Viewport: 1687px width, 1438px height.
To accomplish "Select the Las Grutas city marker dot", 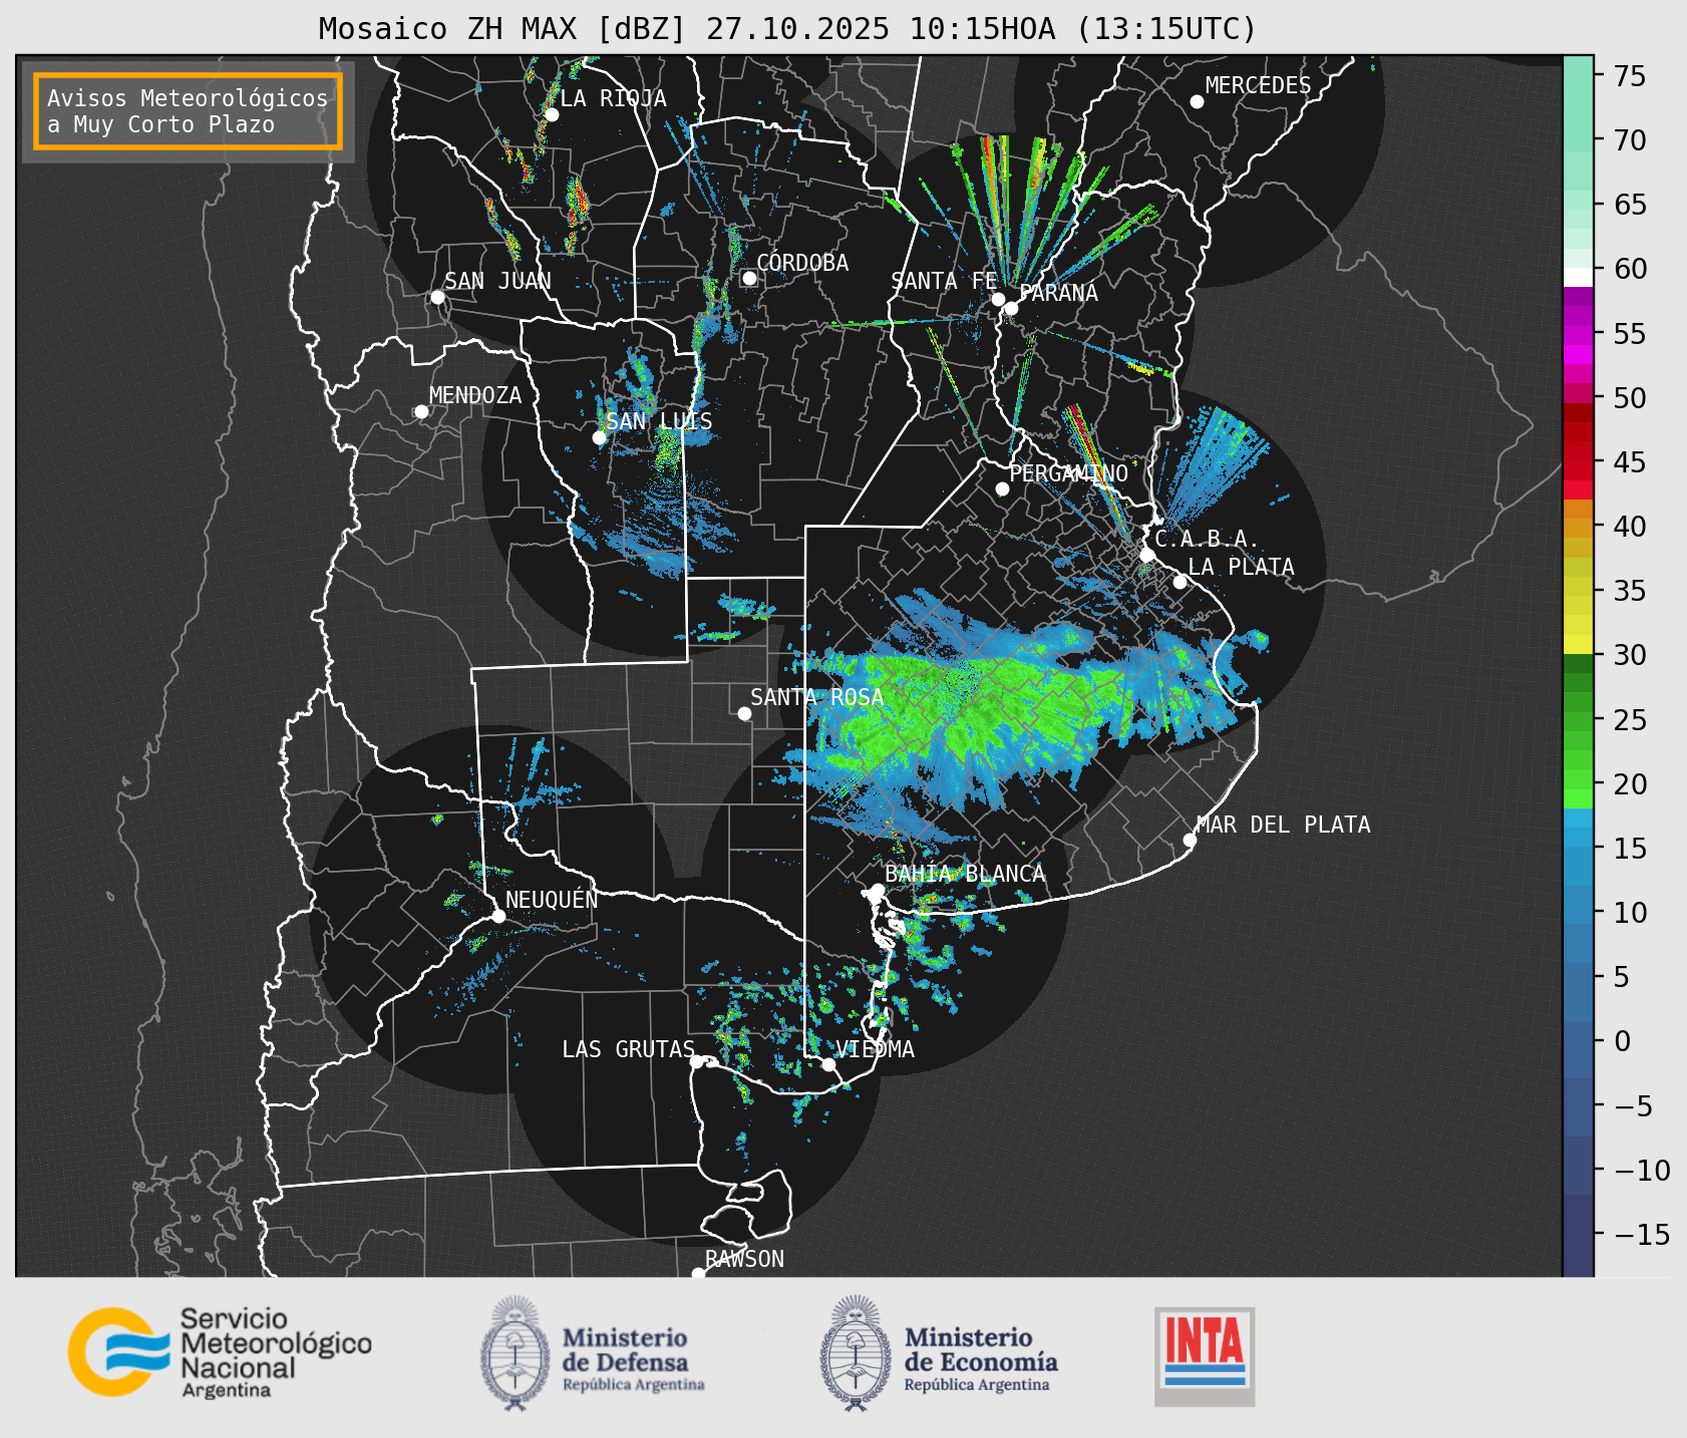I will coord(697,1061).
